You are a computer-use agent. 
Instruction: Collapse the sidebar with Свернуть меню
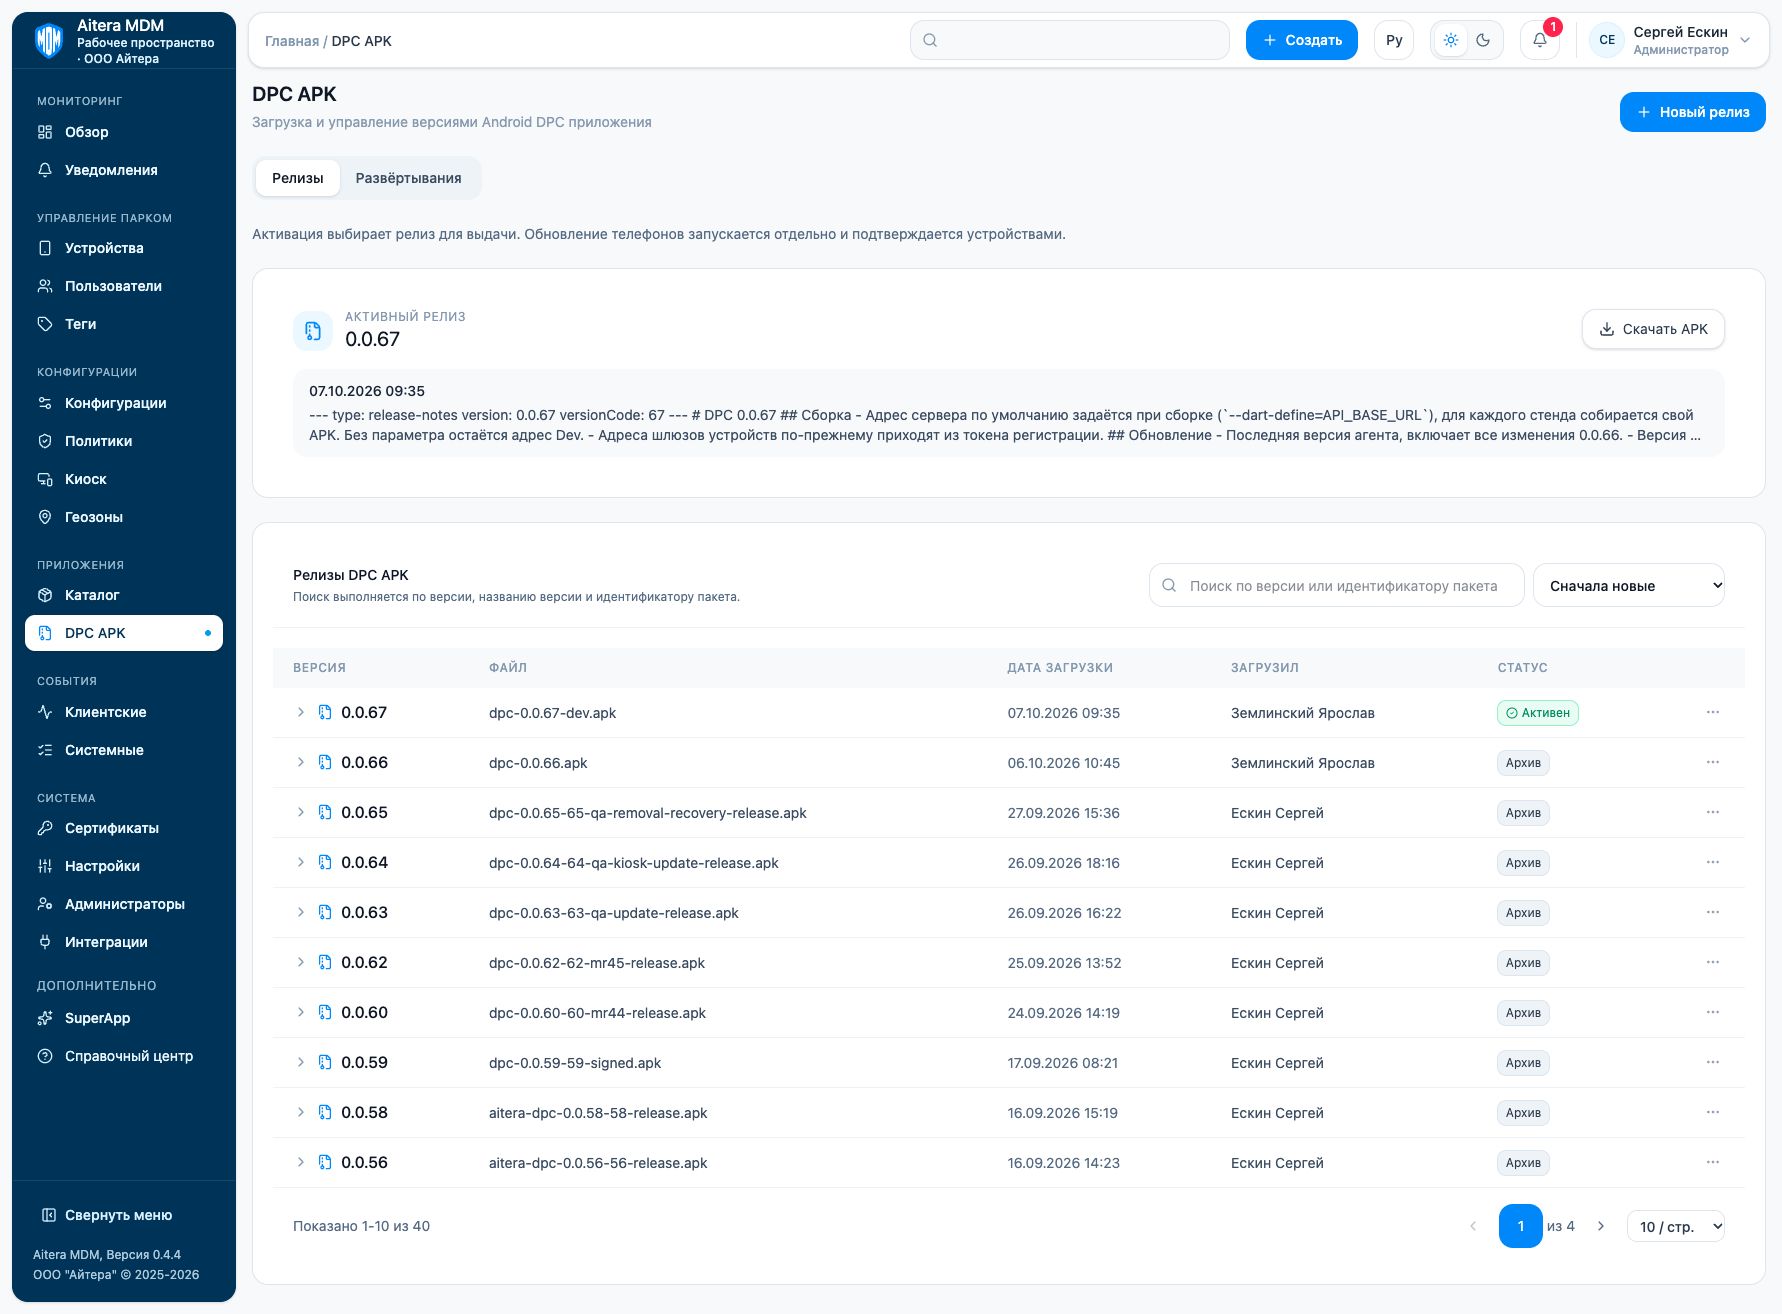tap(107, 1215)
